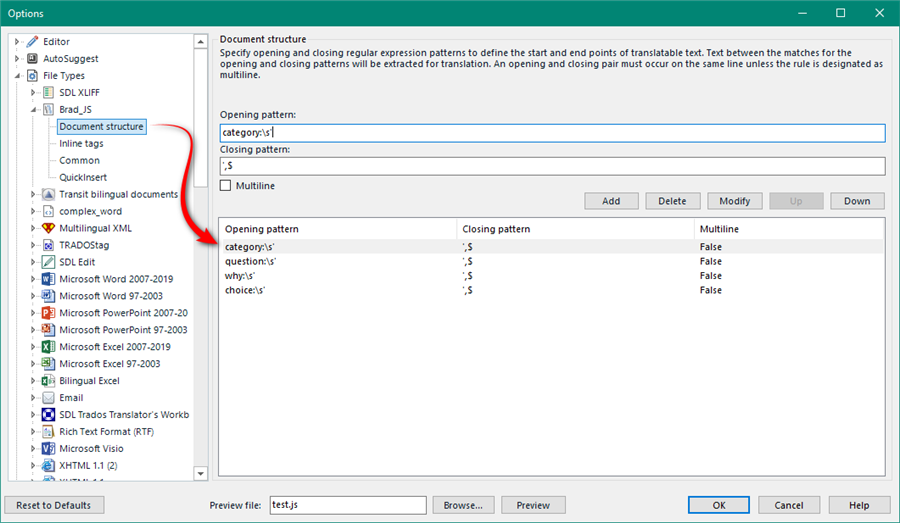Click the Multiline column header
The height and width of the screenshot is (523, 900).
click(789, 229)
